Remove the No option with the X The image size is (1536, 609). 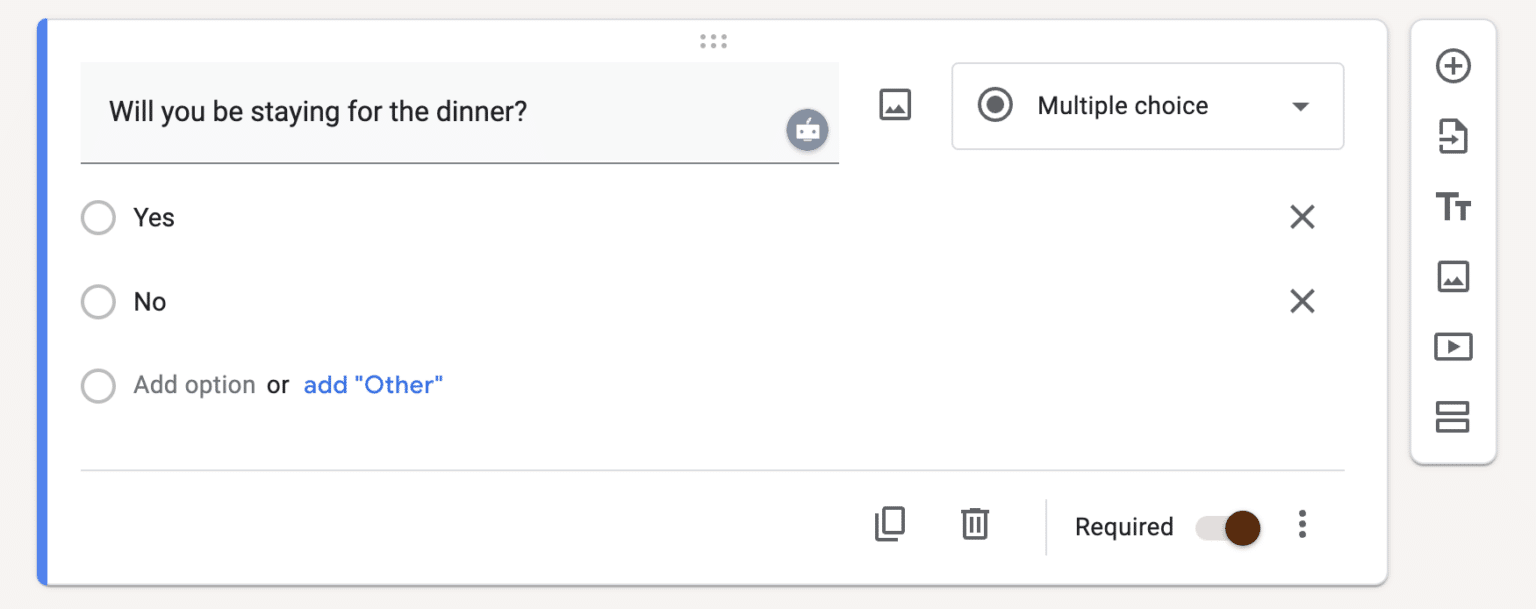pyautogui.click(x=1302, y=301)
